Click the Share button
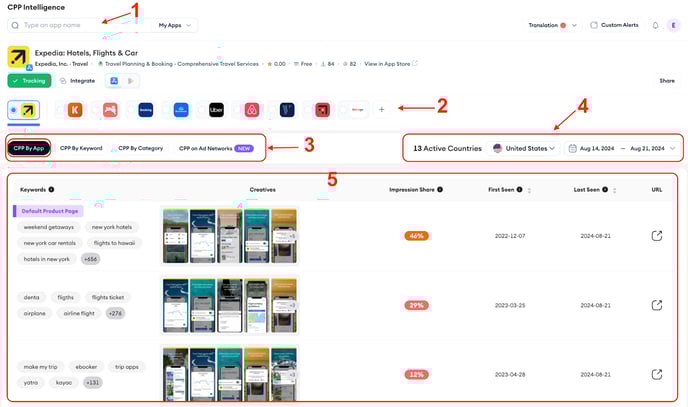Viewport: 688px width, 407px height. pyautogui.click(x=667, y=81)
